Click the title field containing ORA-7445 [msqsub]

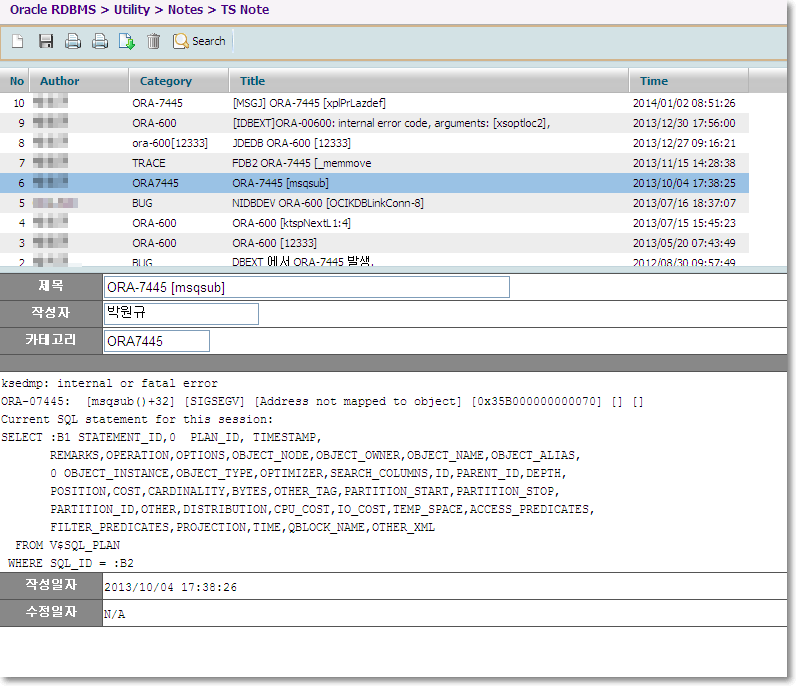coord(306,288)
